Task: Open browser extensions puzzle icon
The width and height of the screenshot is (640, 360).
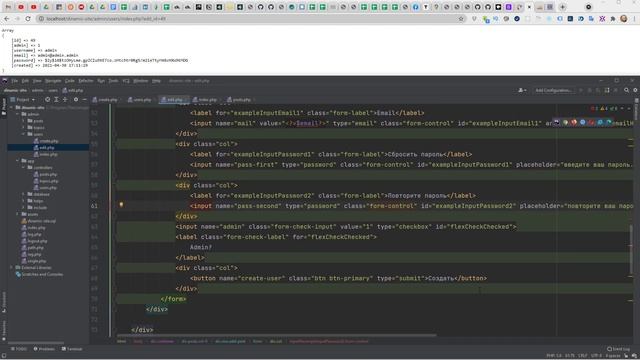Action: click(613, 19)
